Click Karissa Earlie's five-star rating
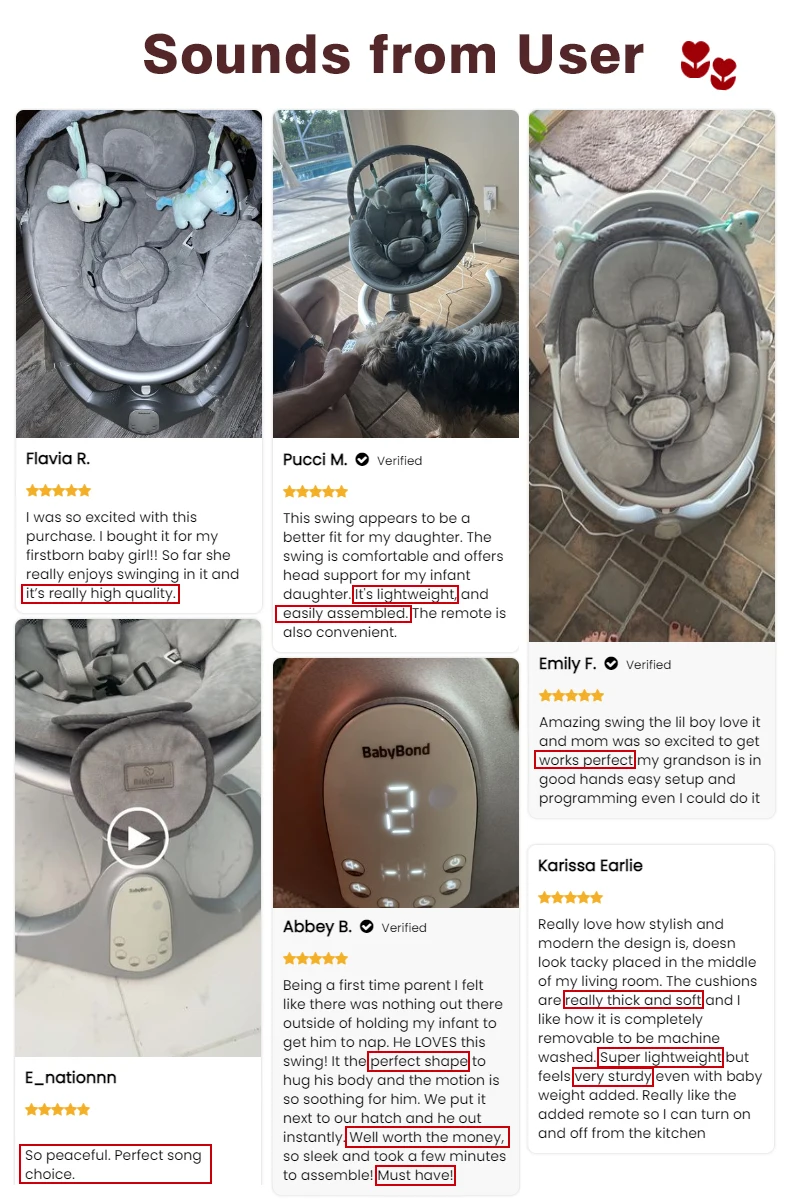790x1200 pixels. coord(571,897)
